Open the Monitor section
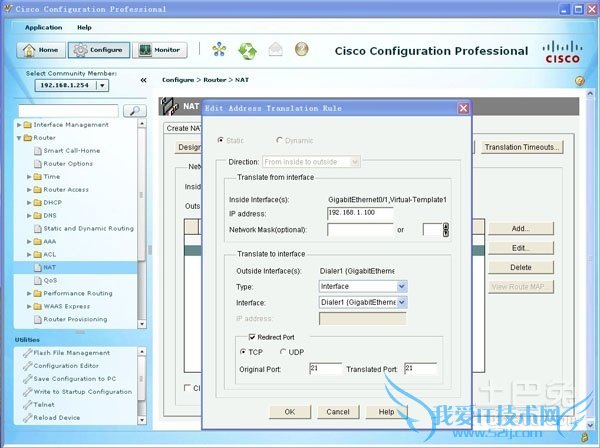Viewport: 600px width, 448px height. click(160, 50)
